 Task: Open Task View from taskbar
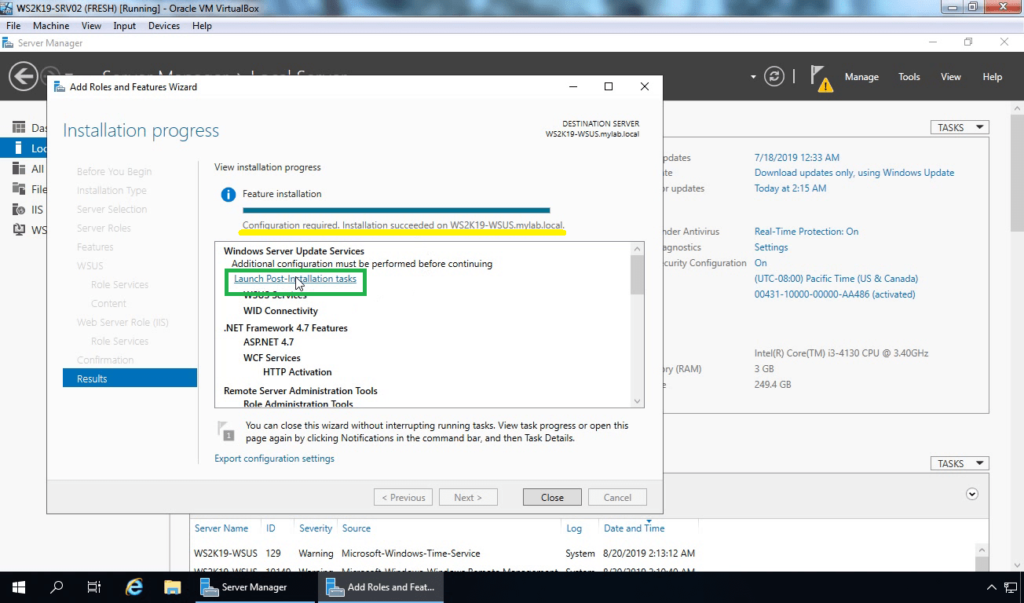click(x=94, y=587)
